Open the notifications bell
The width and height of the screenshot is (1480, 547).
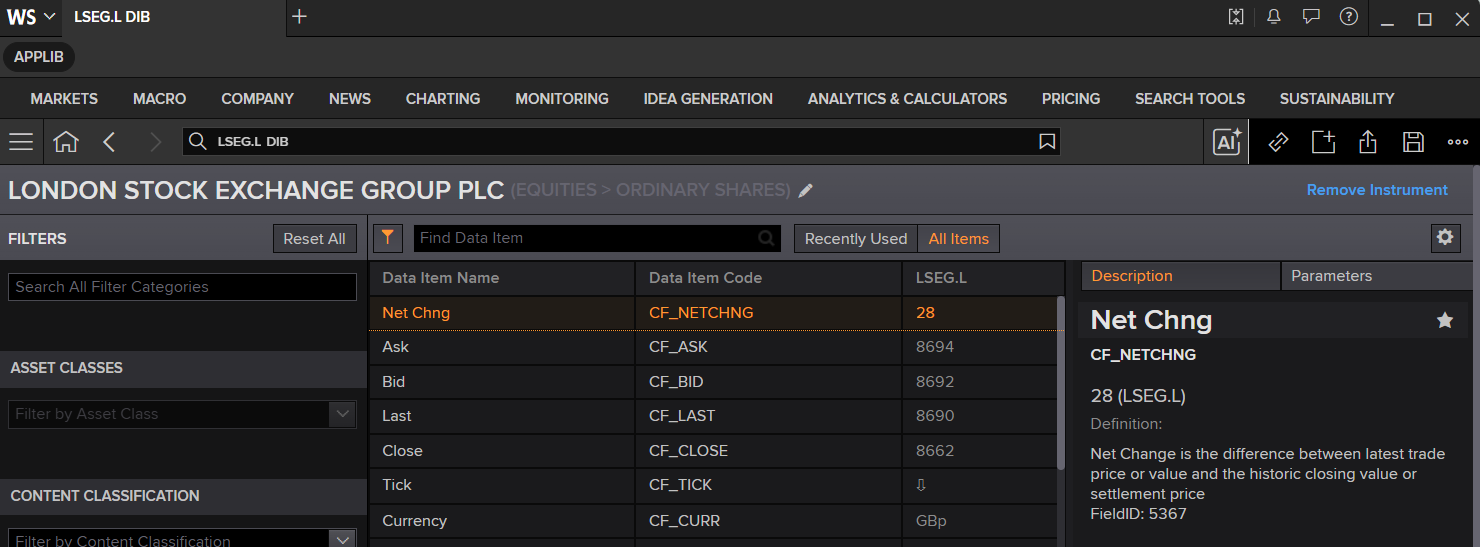pyautogui.click(x=1273, y=17)
